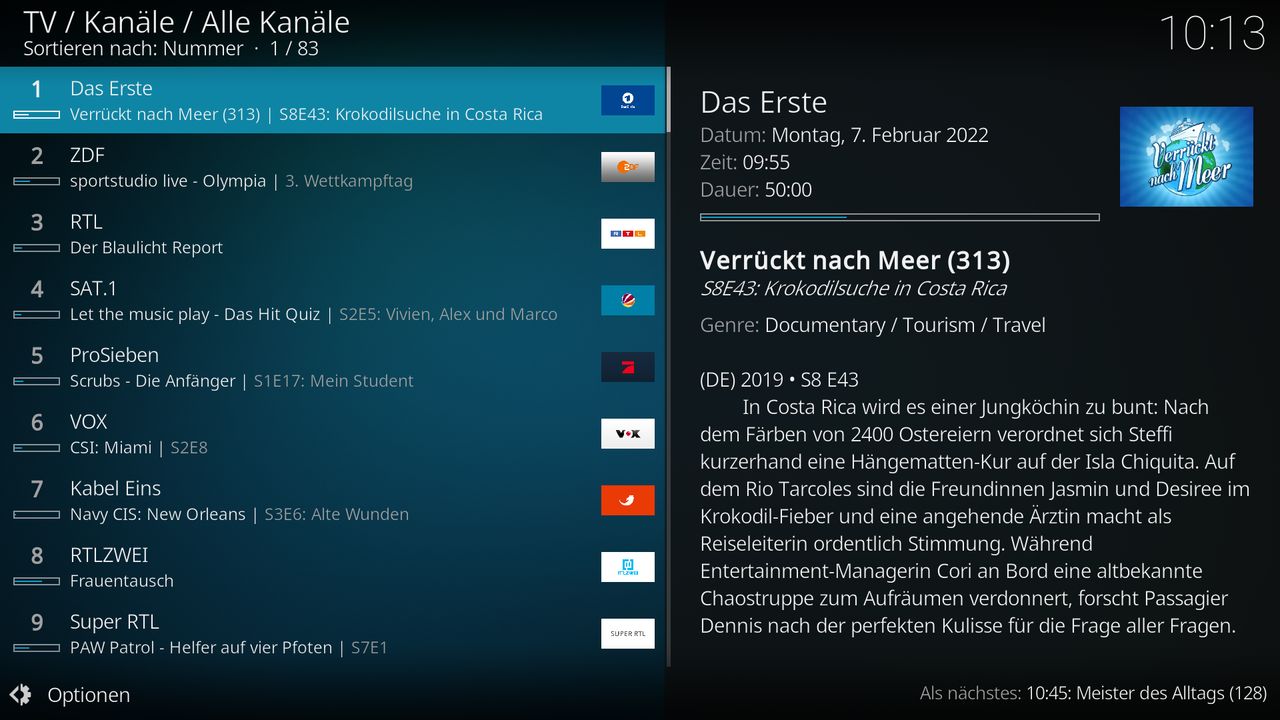Click Frauentausch programme title
The image size is (1280, 720).
(x=122, y=581)
